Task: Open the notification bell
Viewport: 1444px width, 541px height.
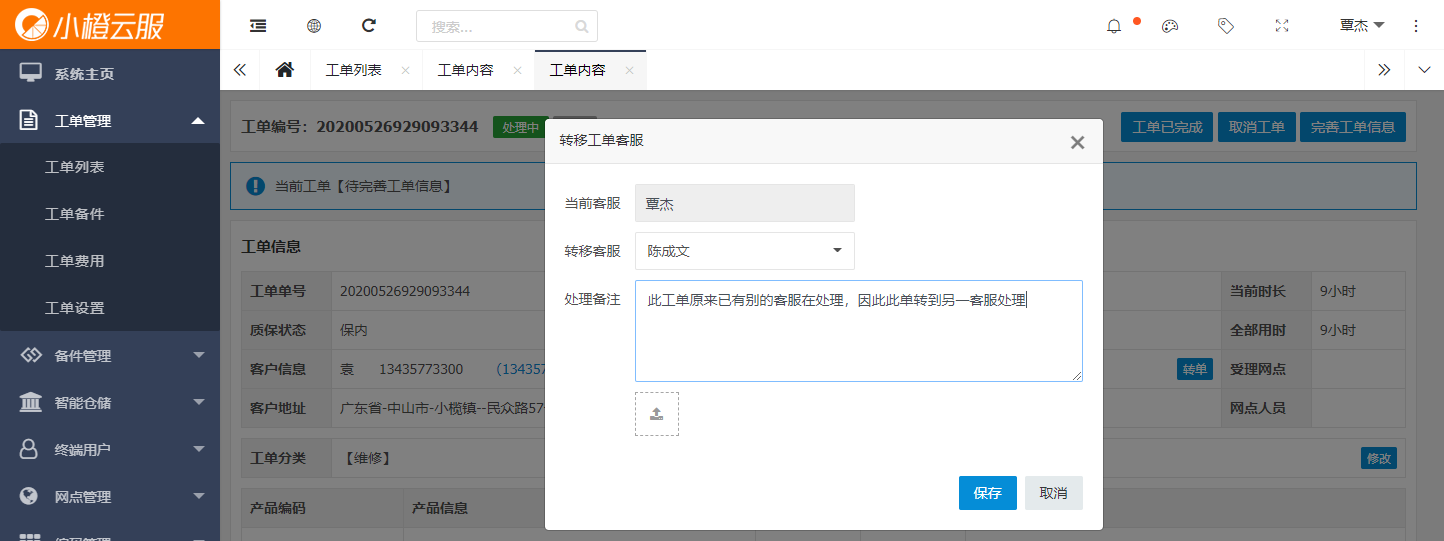Action: (1114, 26)
